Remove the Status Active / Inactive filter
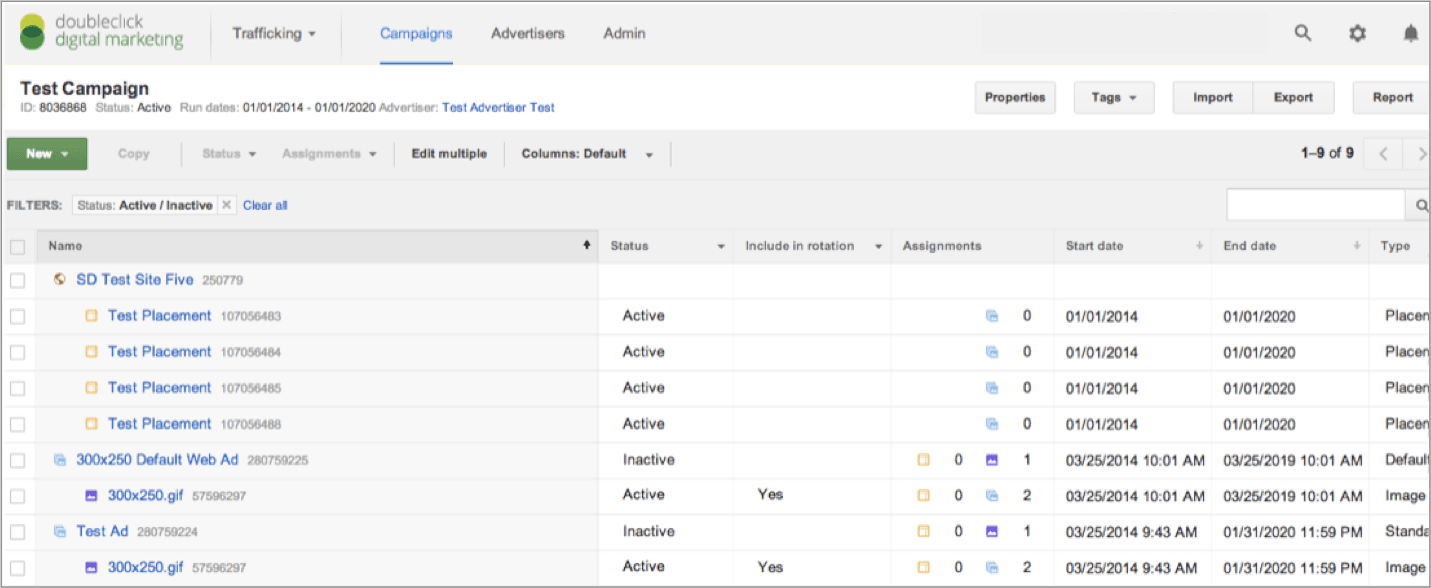Viewport: 1431px width, 588px height. pyautogui.click(x=227, y=205)
